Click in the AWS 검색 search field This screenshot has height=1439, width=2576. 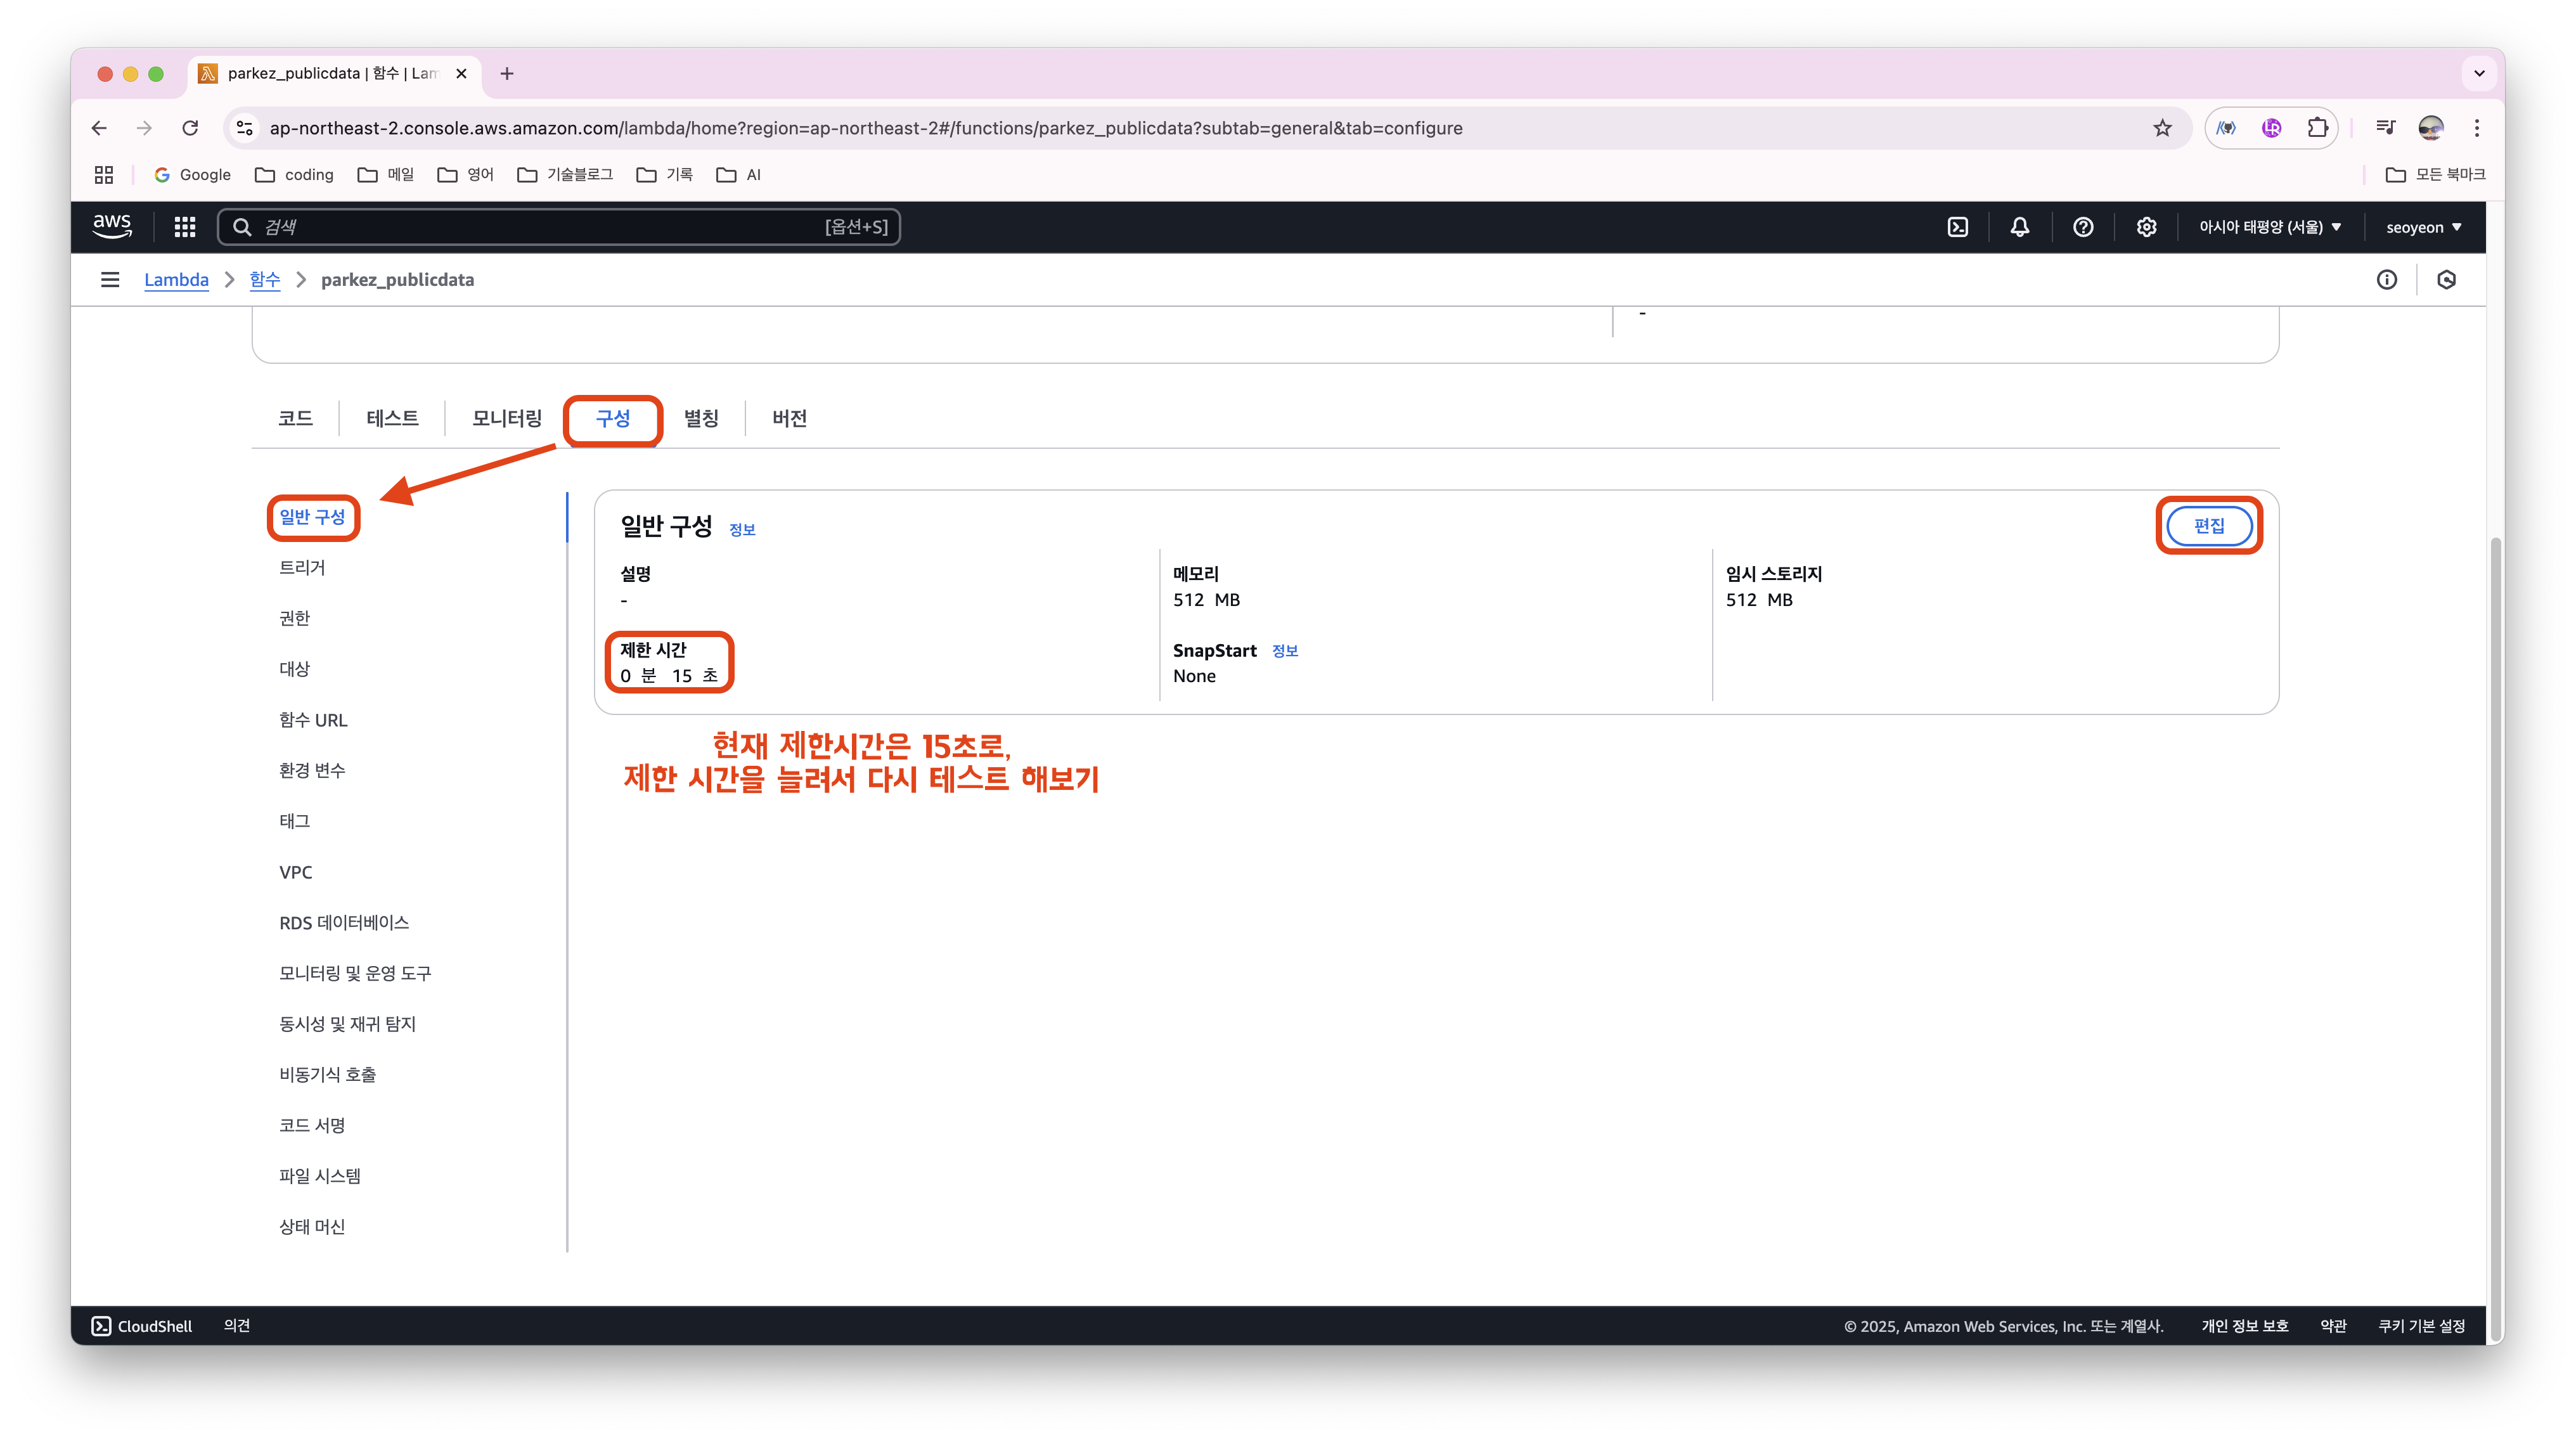click(x=540, y=227)
